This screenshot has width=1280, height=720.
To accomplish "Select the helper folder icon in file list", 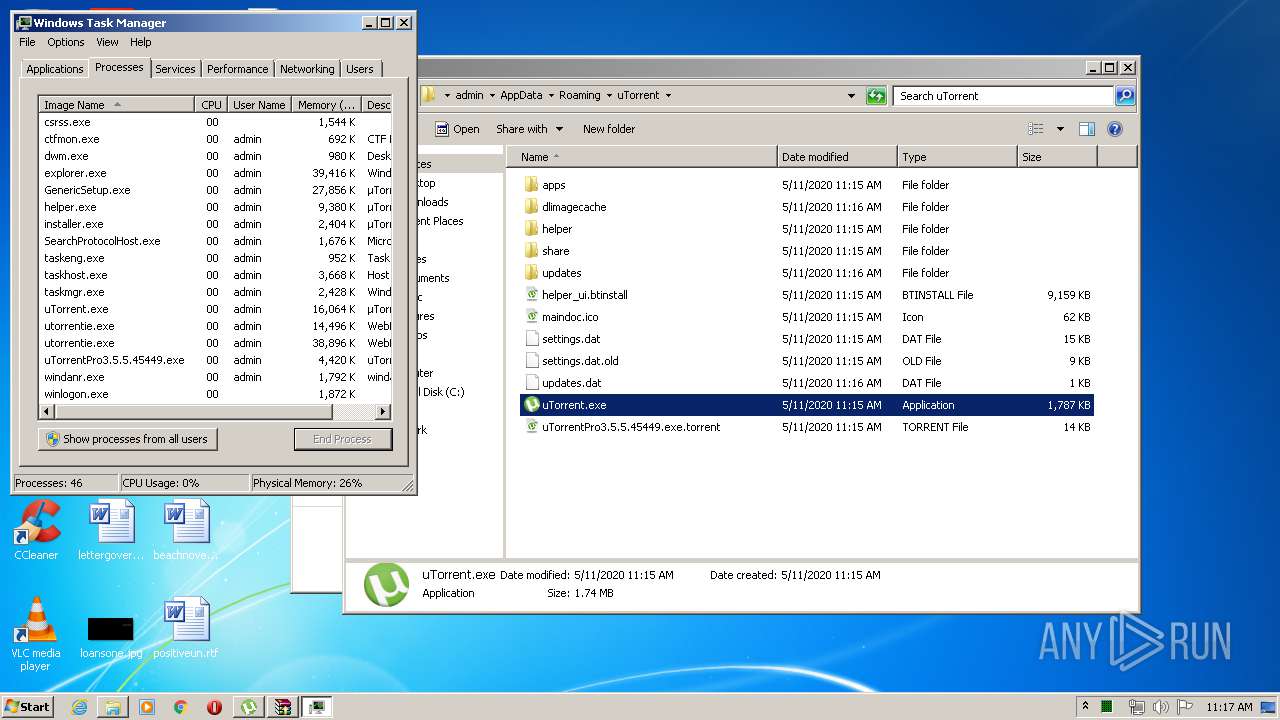I will point(531,229).
